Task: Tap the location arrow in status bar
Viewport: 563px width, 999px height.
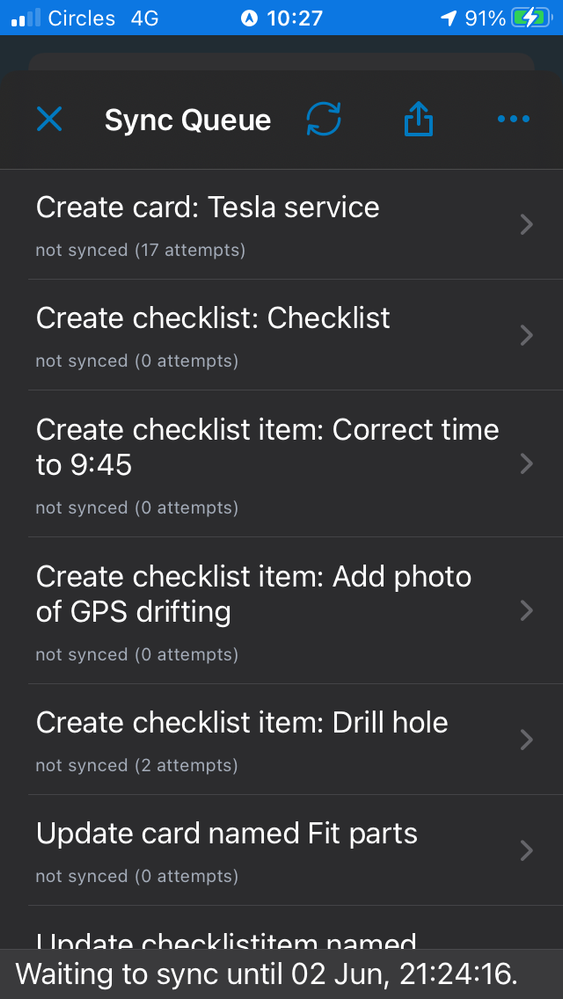Action: click(x=449, y=18)
